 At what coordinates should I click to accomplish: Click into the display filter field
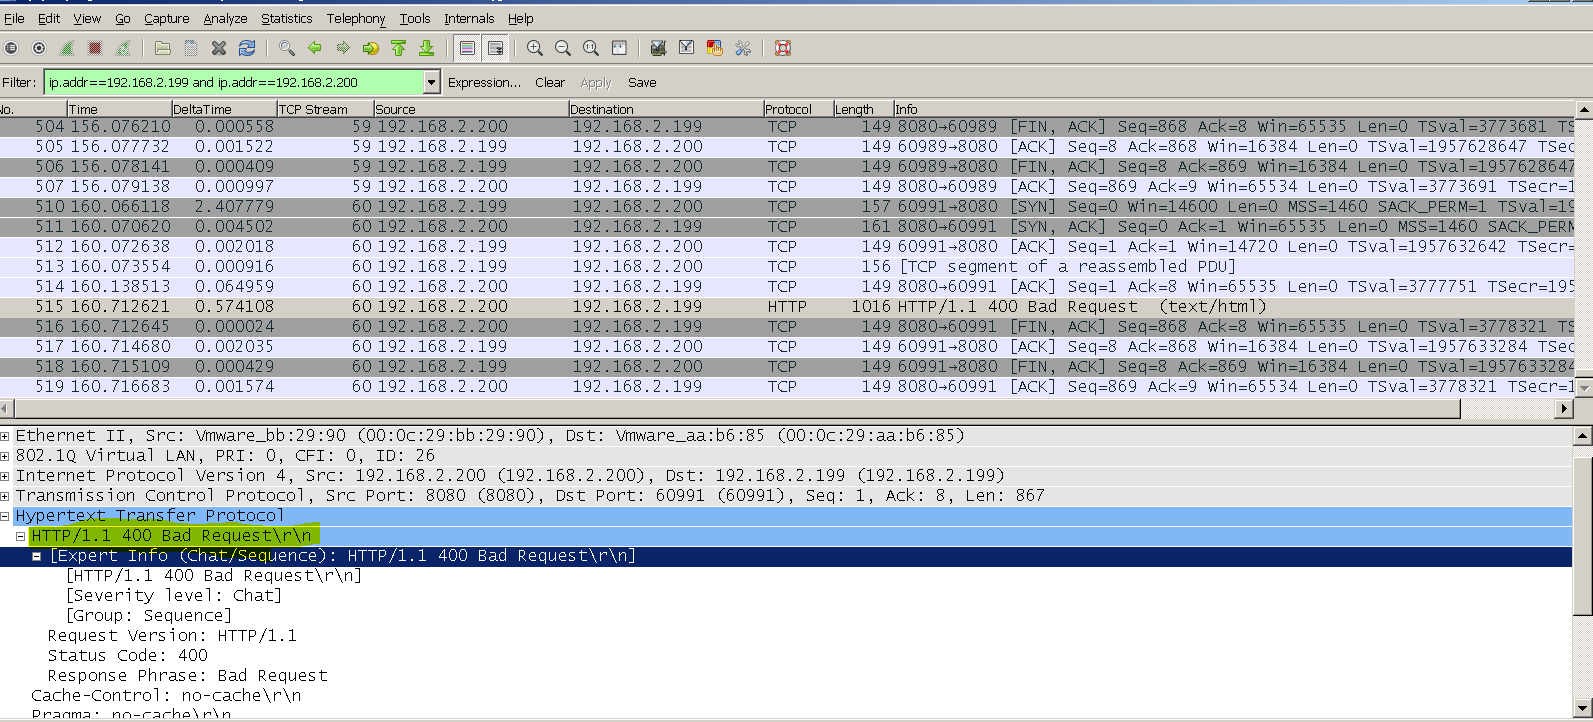tap(234, 82)
